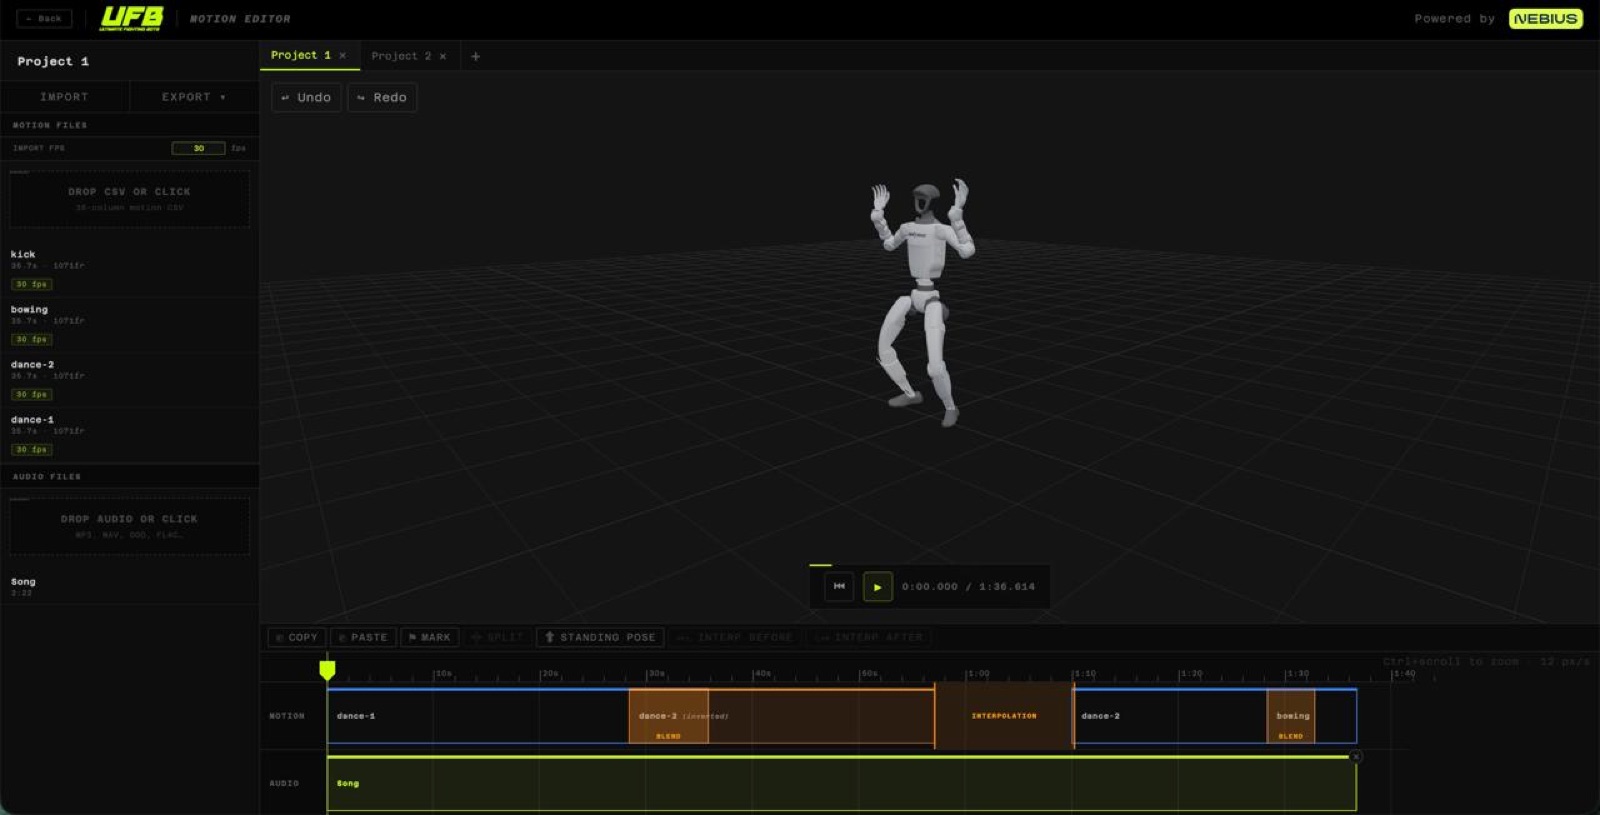The height and width of the screenshot is (815, 1600).
Task: Click the skip-to-start playback button
Action: pos(839,586)
